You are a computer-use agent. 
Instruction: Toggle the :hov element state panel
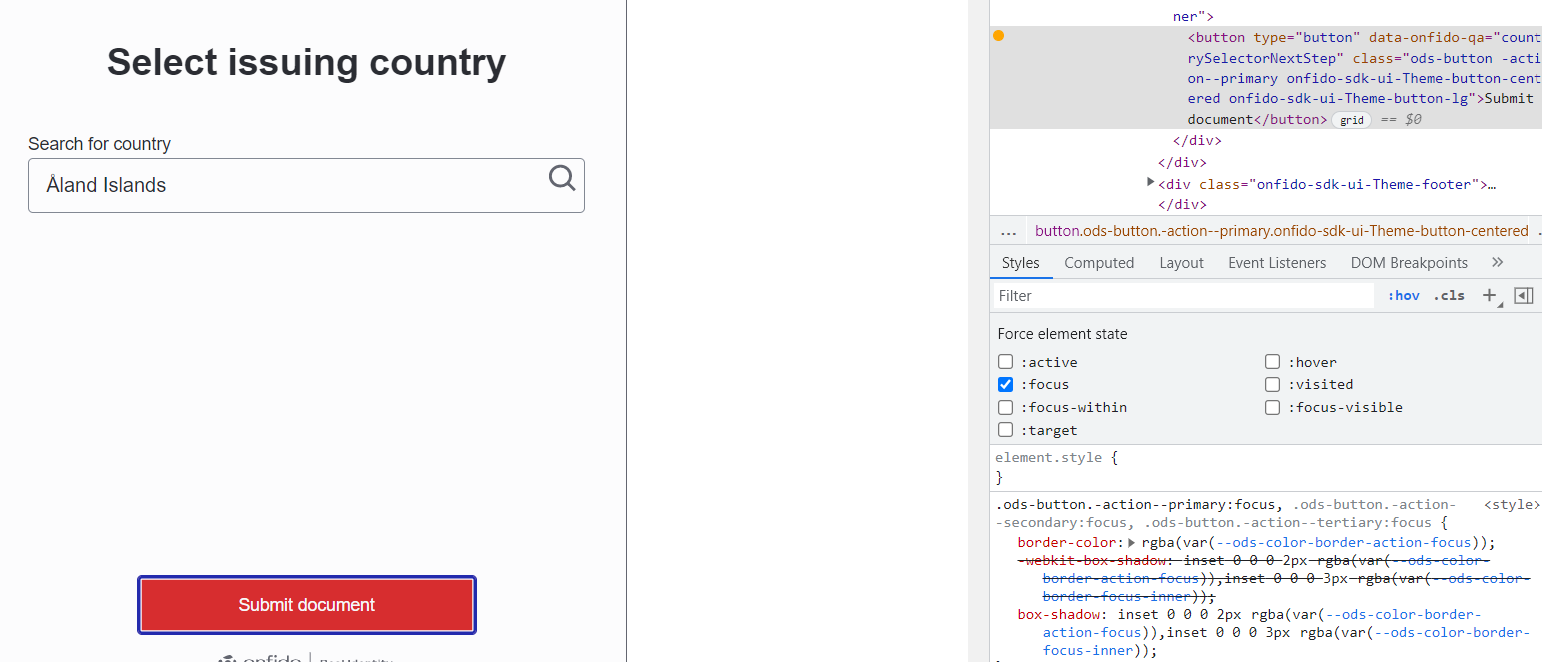coord(1403,295)
